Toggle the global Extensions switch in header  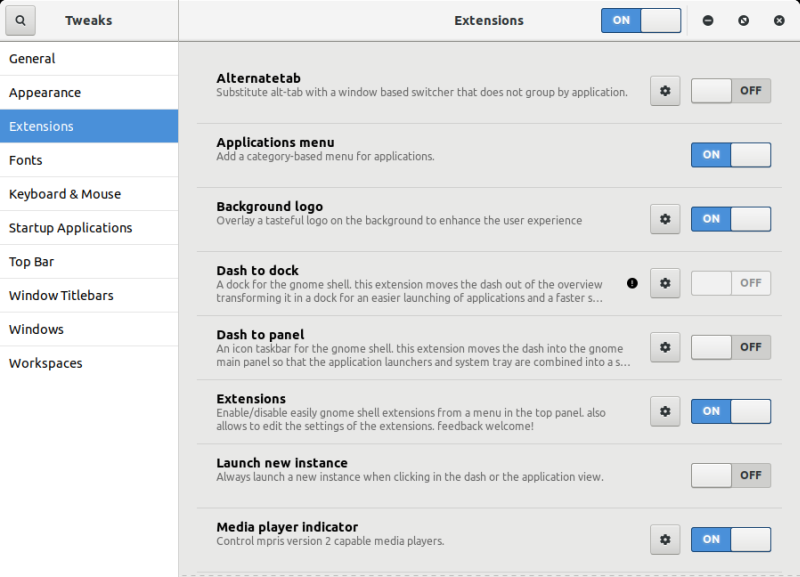click(640, 20)
